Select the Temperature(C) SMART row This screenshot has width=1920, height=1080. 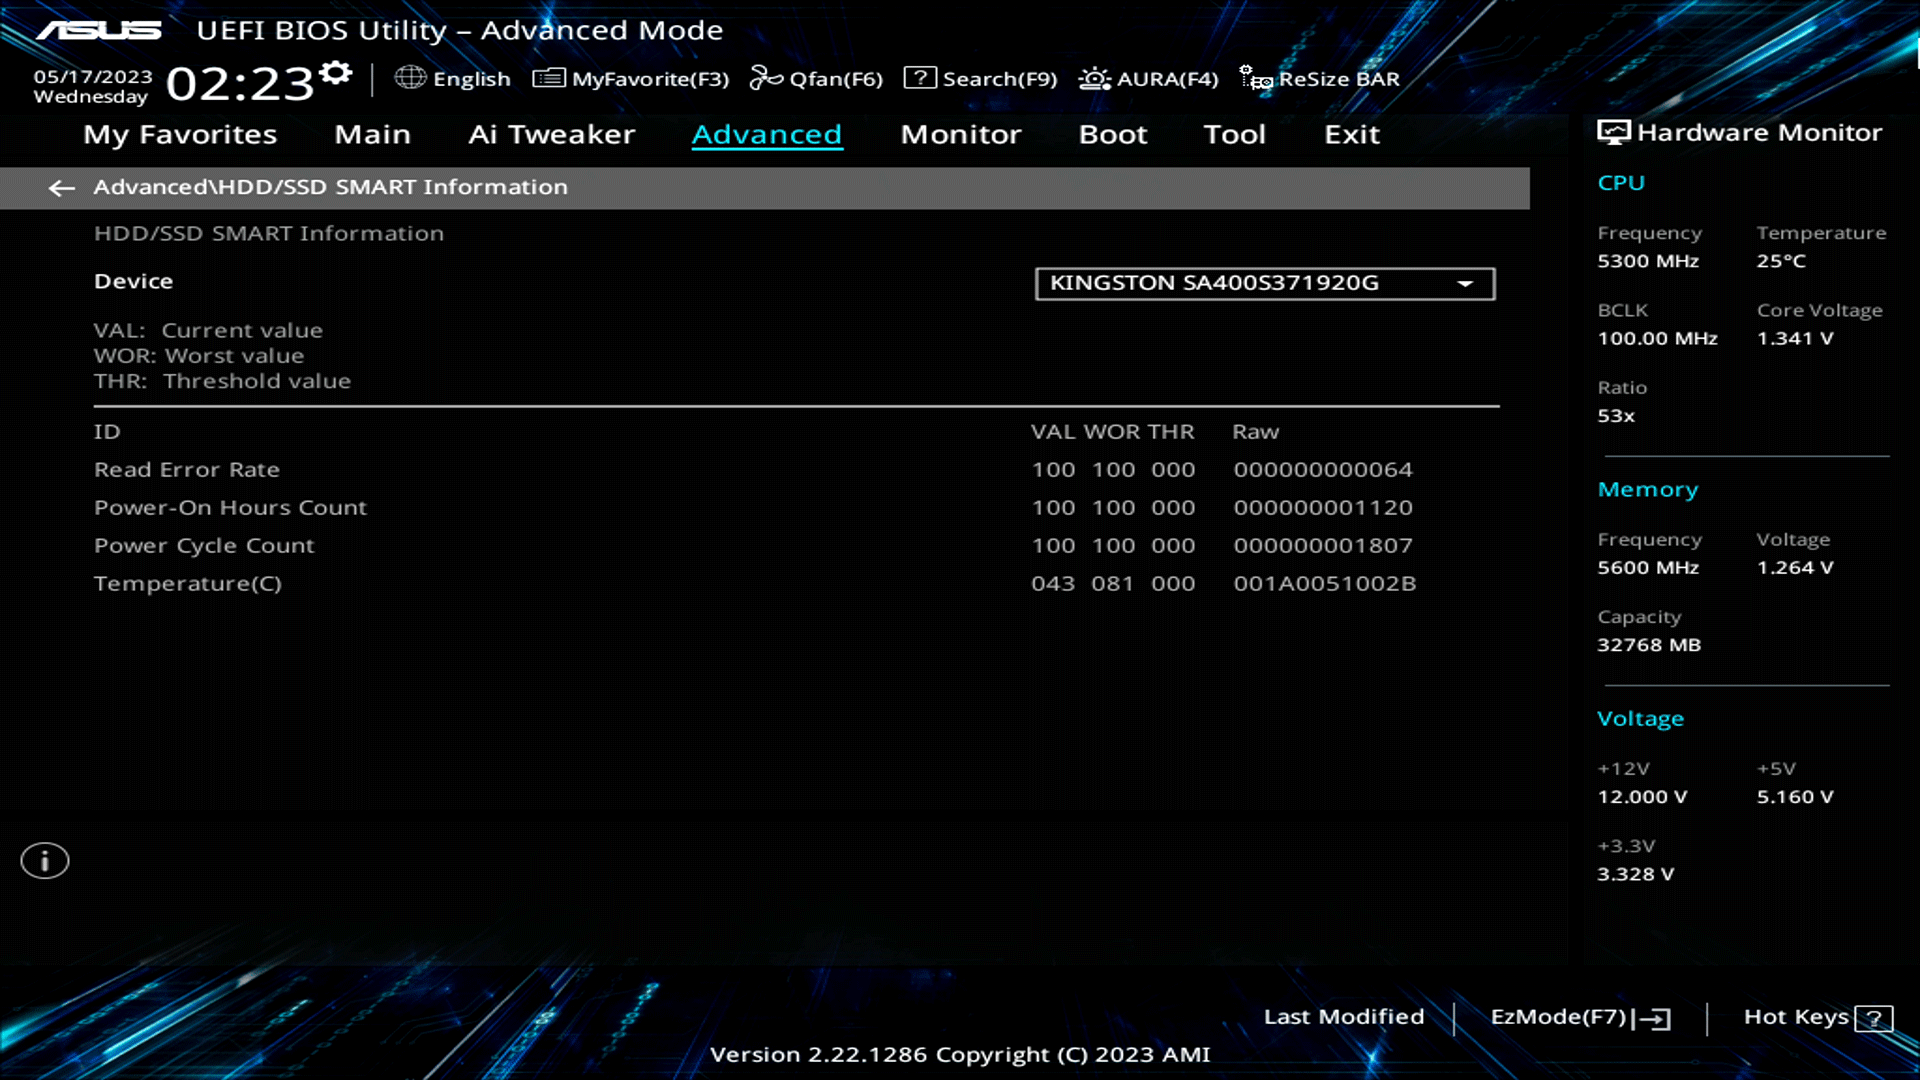click(188, 583)
